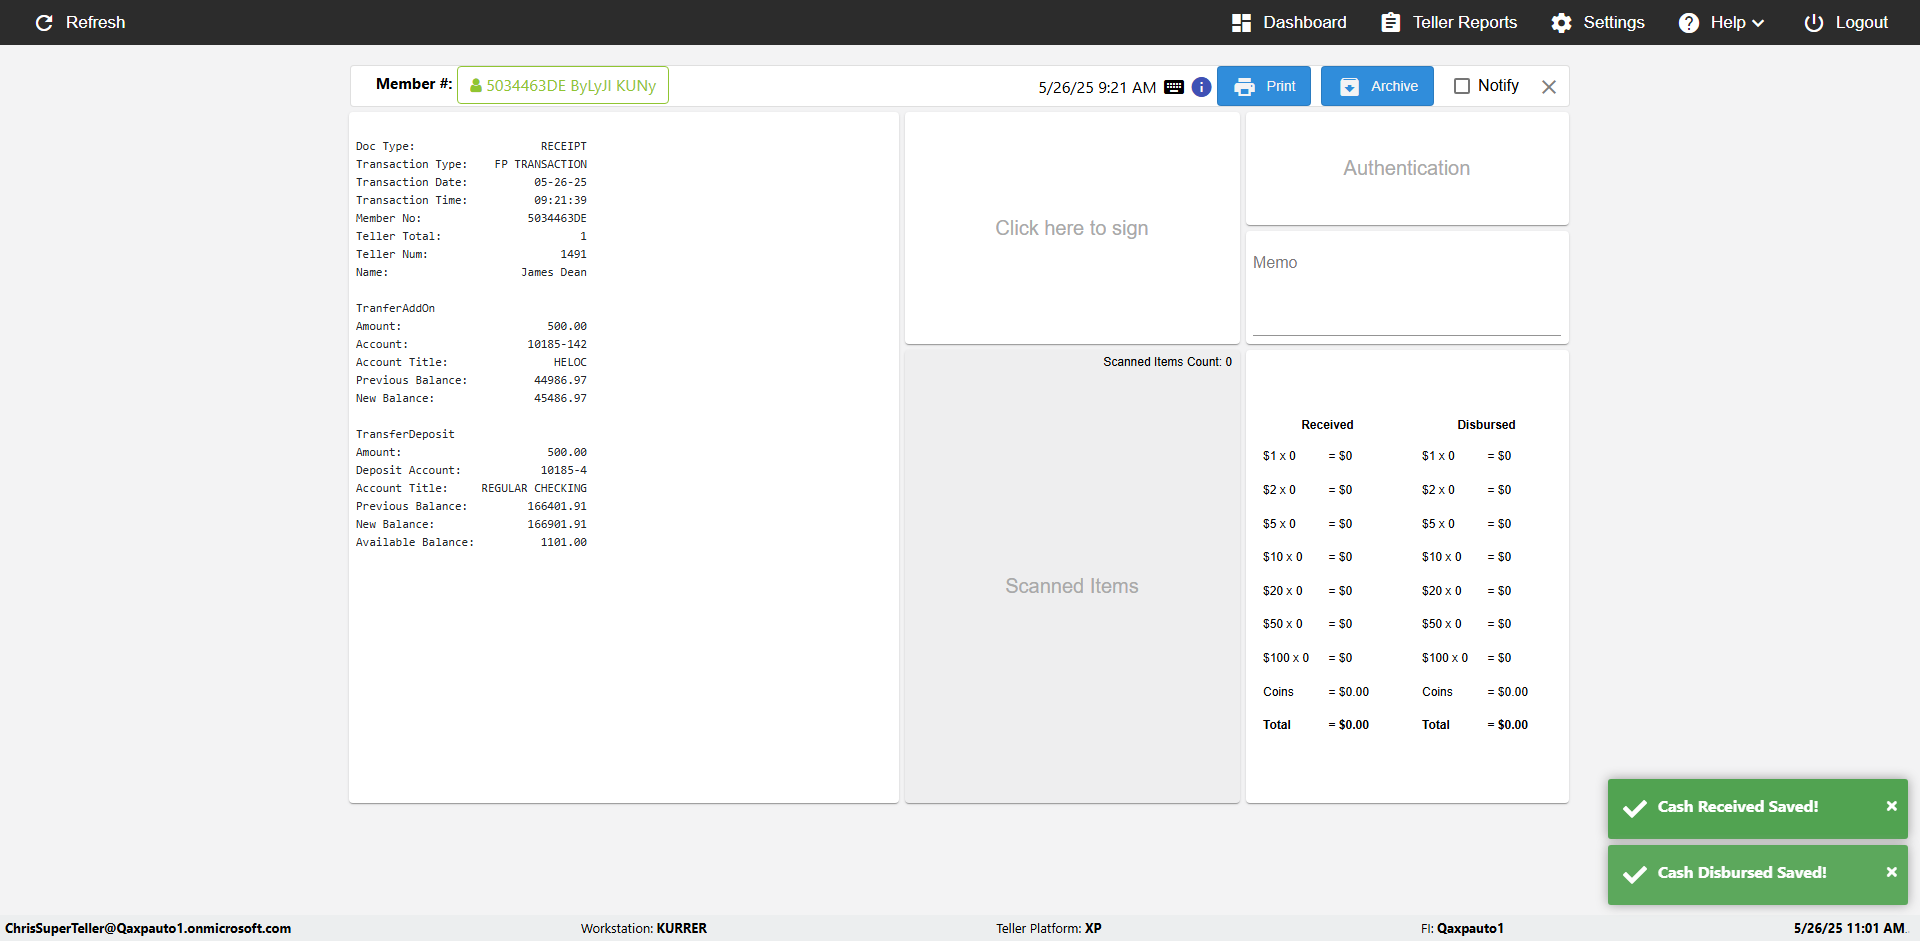Click the Disbursed column header
The image size is (1920, 941).
pos(1486,425)
